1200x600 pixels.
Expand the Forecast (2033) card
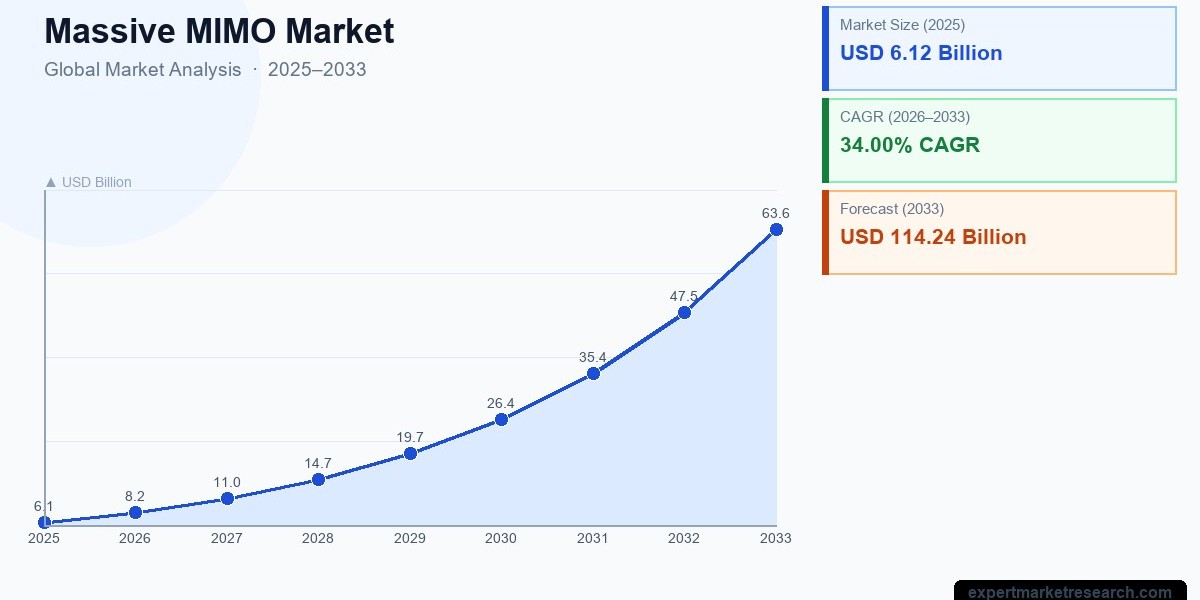[998, 230]
